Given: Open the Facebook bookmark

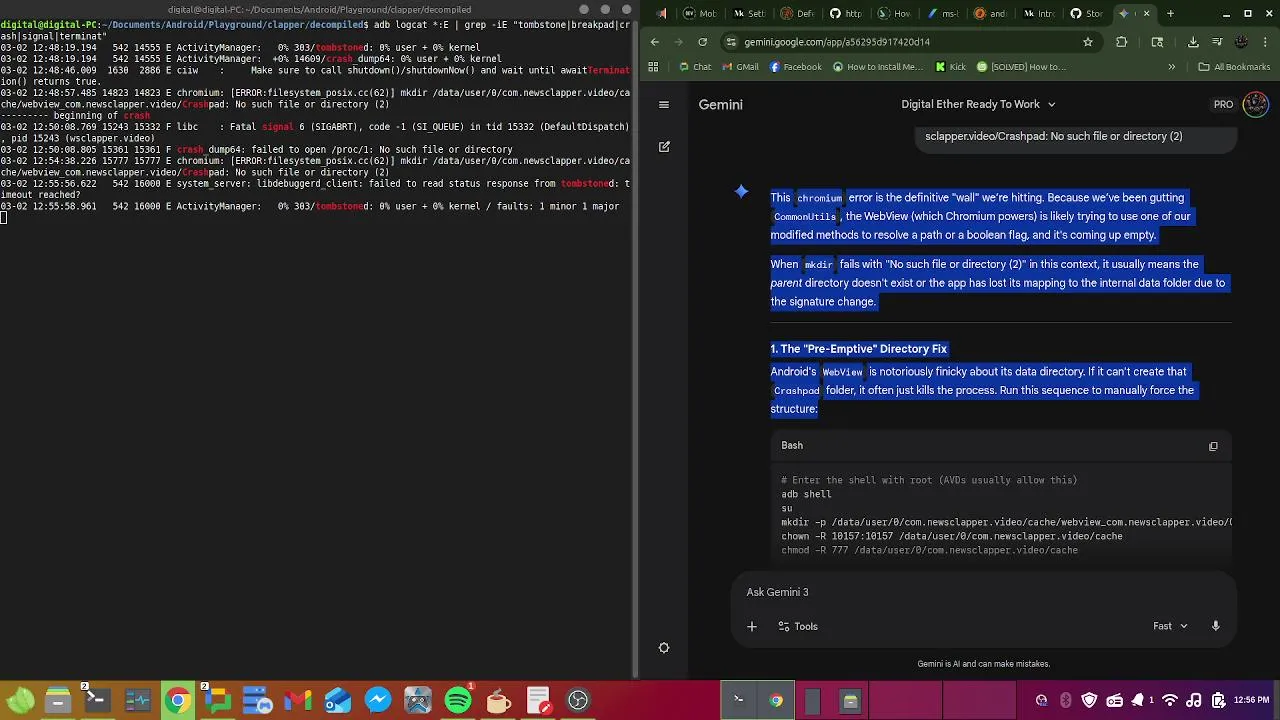Looking at the screenshot, I should (795, 67).
